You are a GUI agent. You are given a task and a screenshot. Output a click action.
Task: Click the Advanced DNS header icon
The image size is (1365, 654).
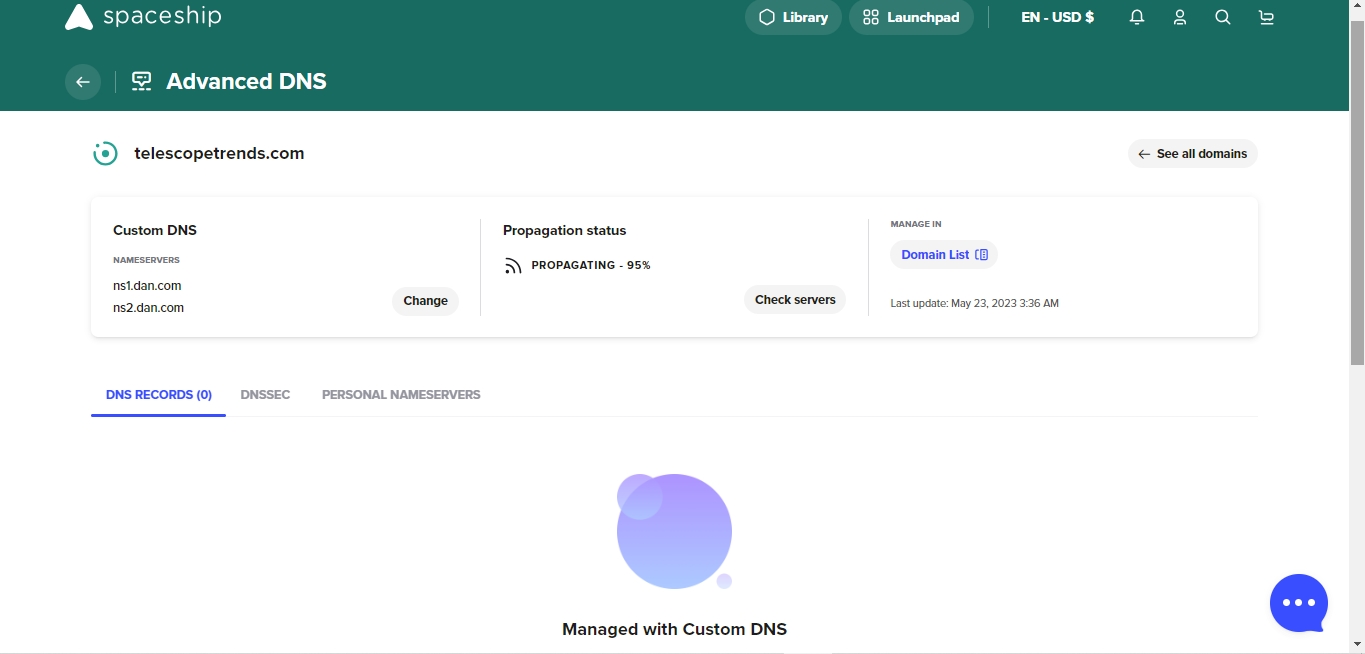click(142, 82)
